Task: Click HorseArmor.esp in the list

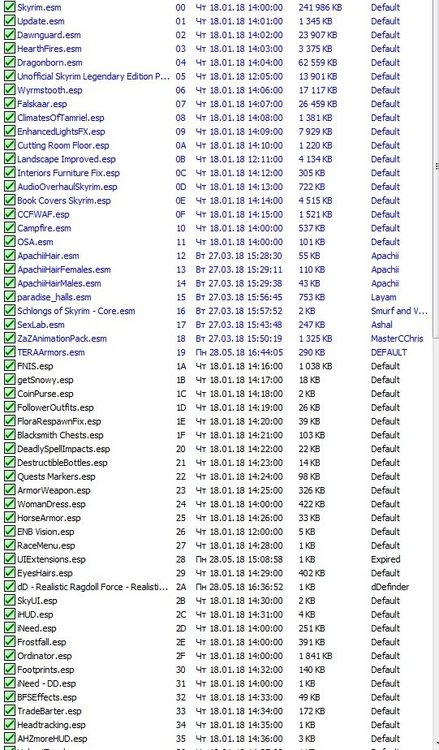Action: pos(49,518)
